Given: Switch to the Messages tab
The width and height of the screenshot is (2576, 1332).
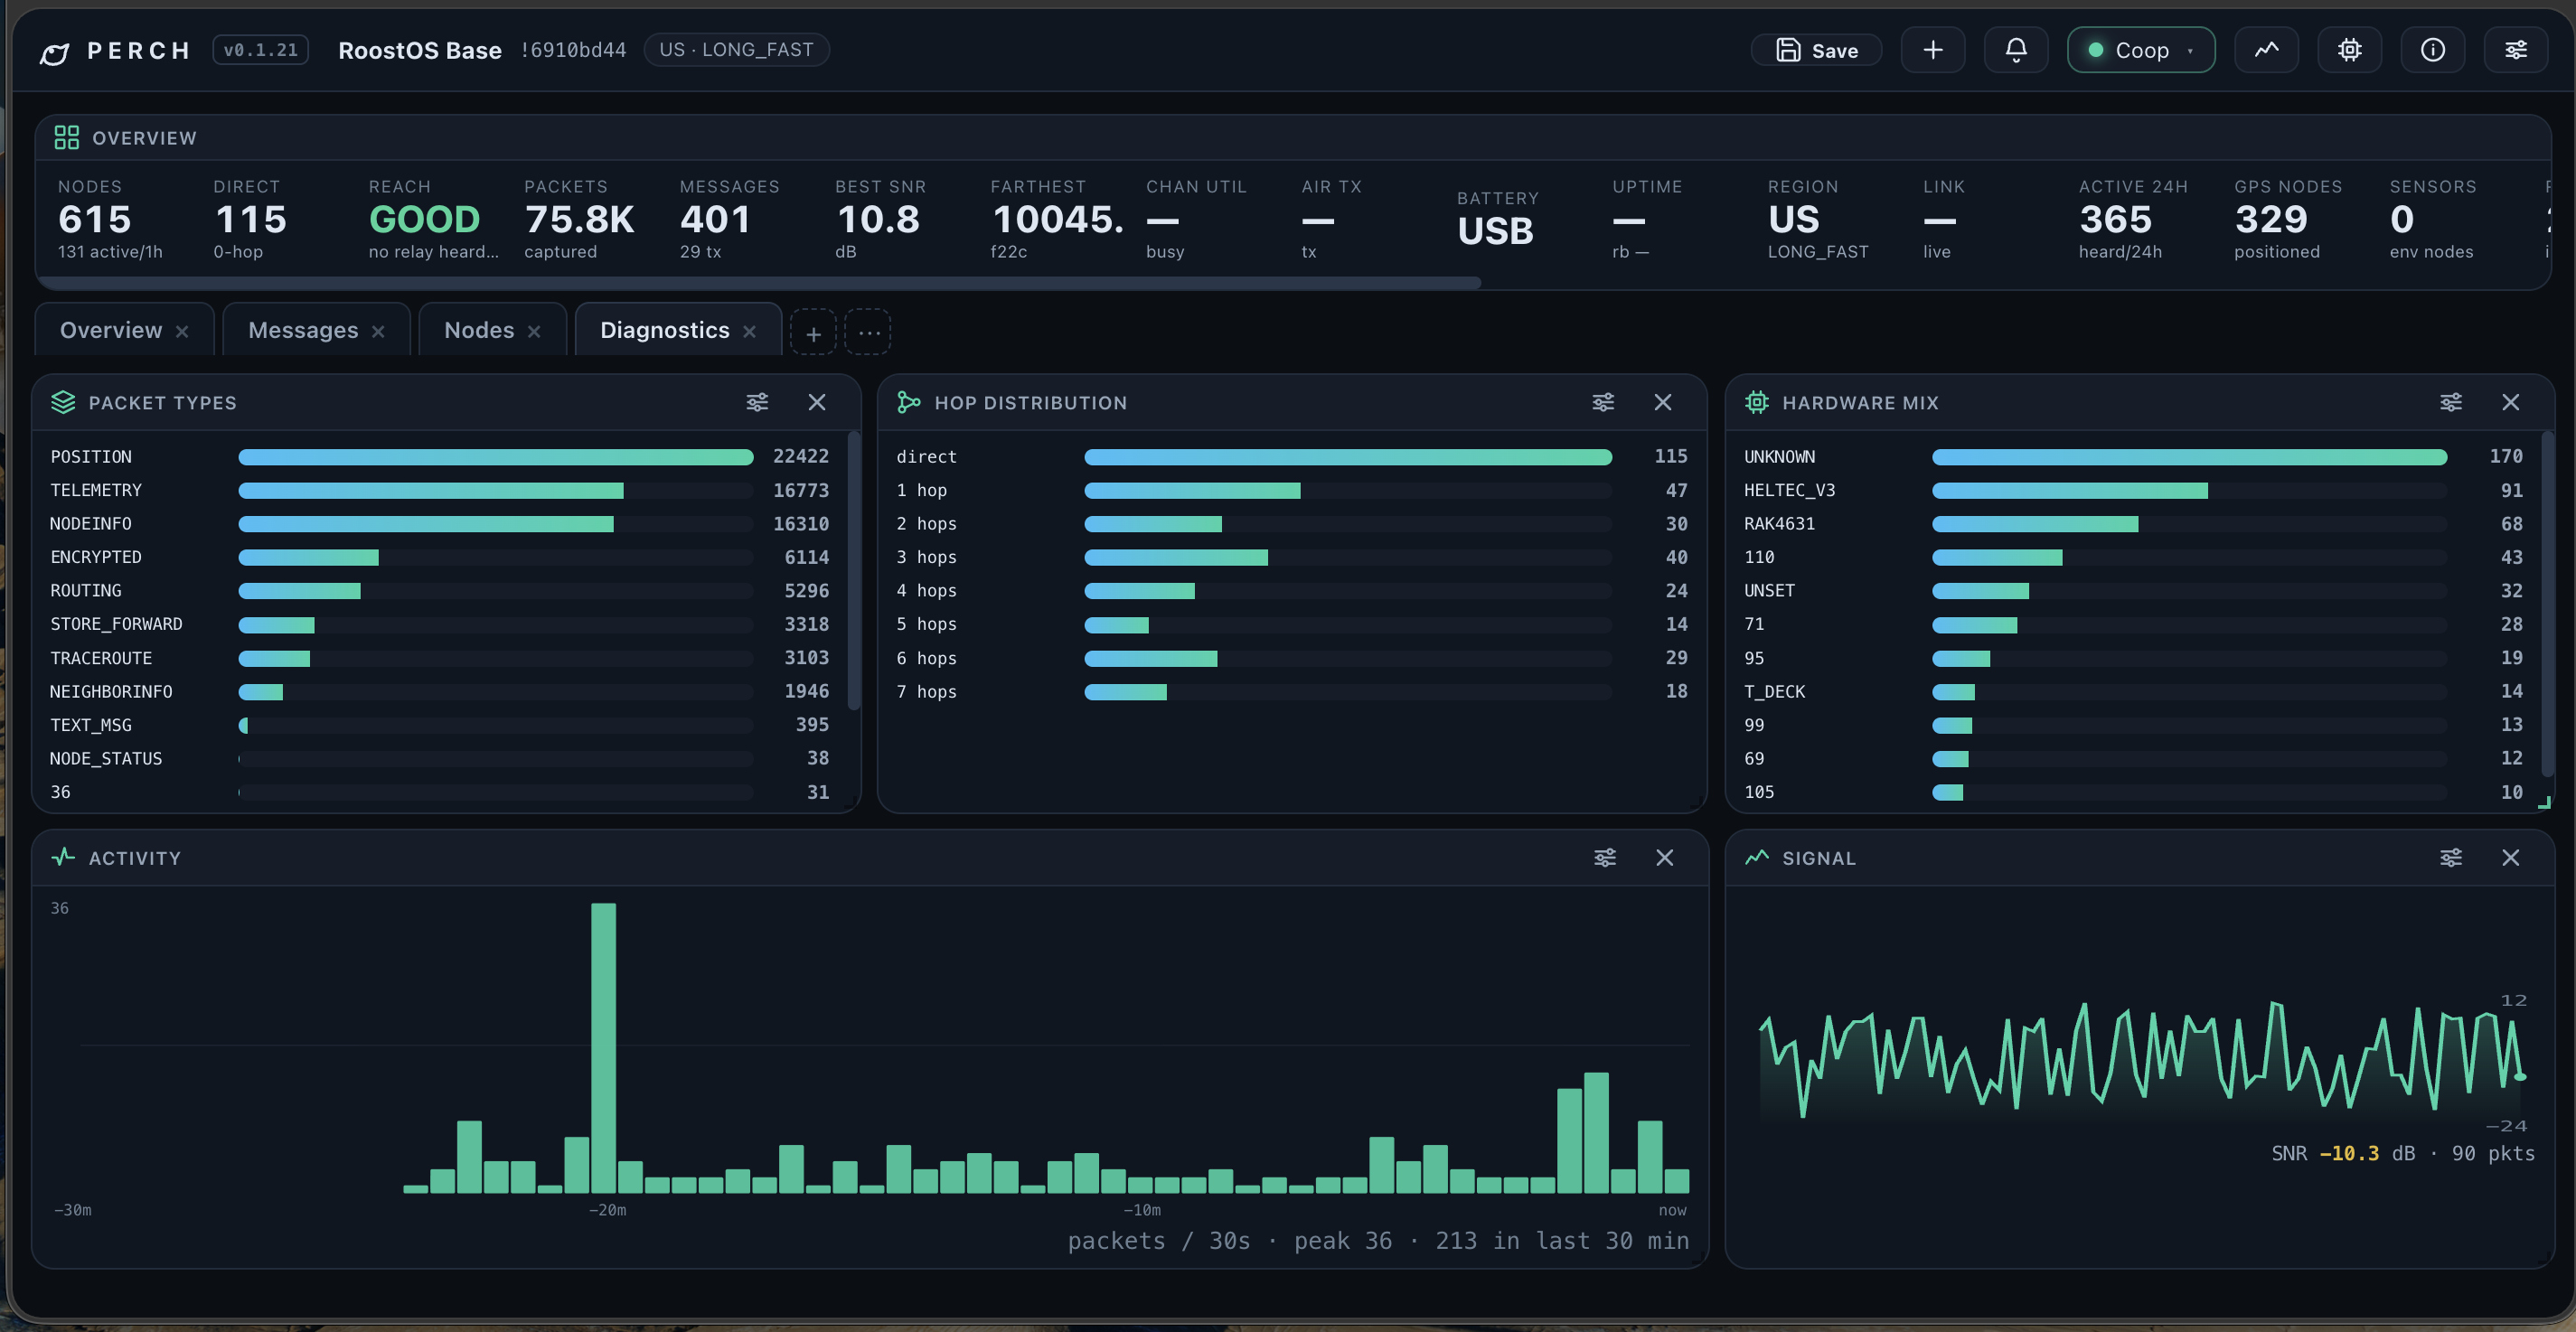Looking at the screenshot, I should 303,330.
